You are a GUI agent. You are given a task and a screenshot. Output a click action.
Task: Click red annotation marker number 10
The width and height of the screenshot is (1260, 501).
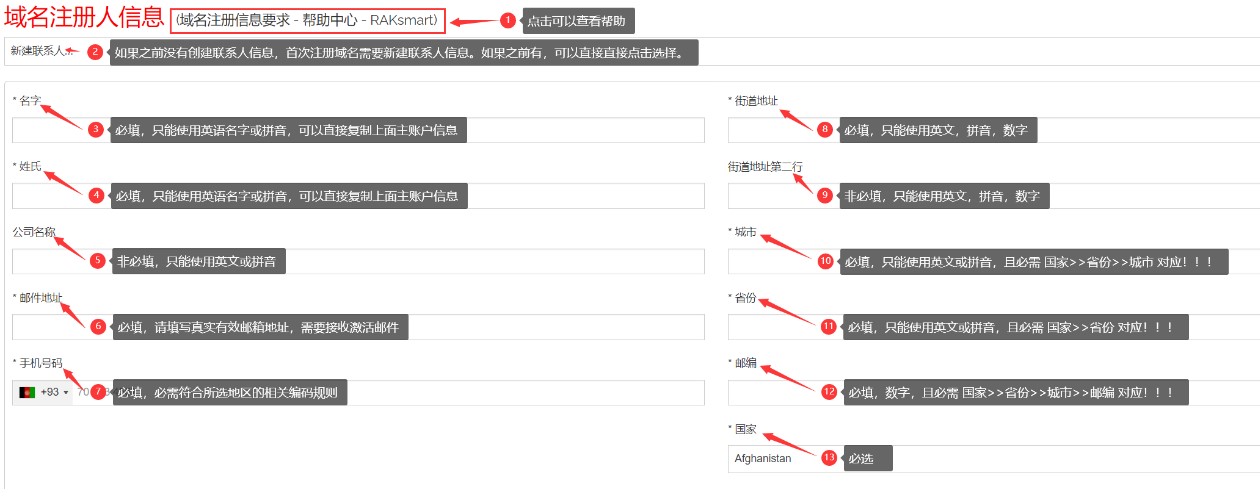pyautogui.click(x=825, y=261)
